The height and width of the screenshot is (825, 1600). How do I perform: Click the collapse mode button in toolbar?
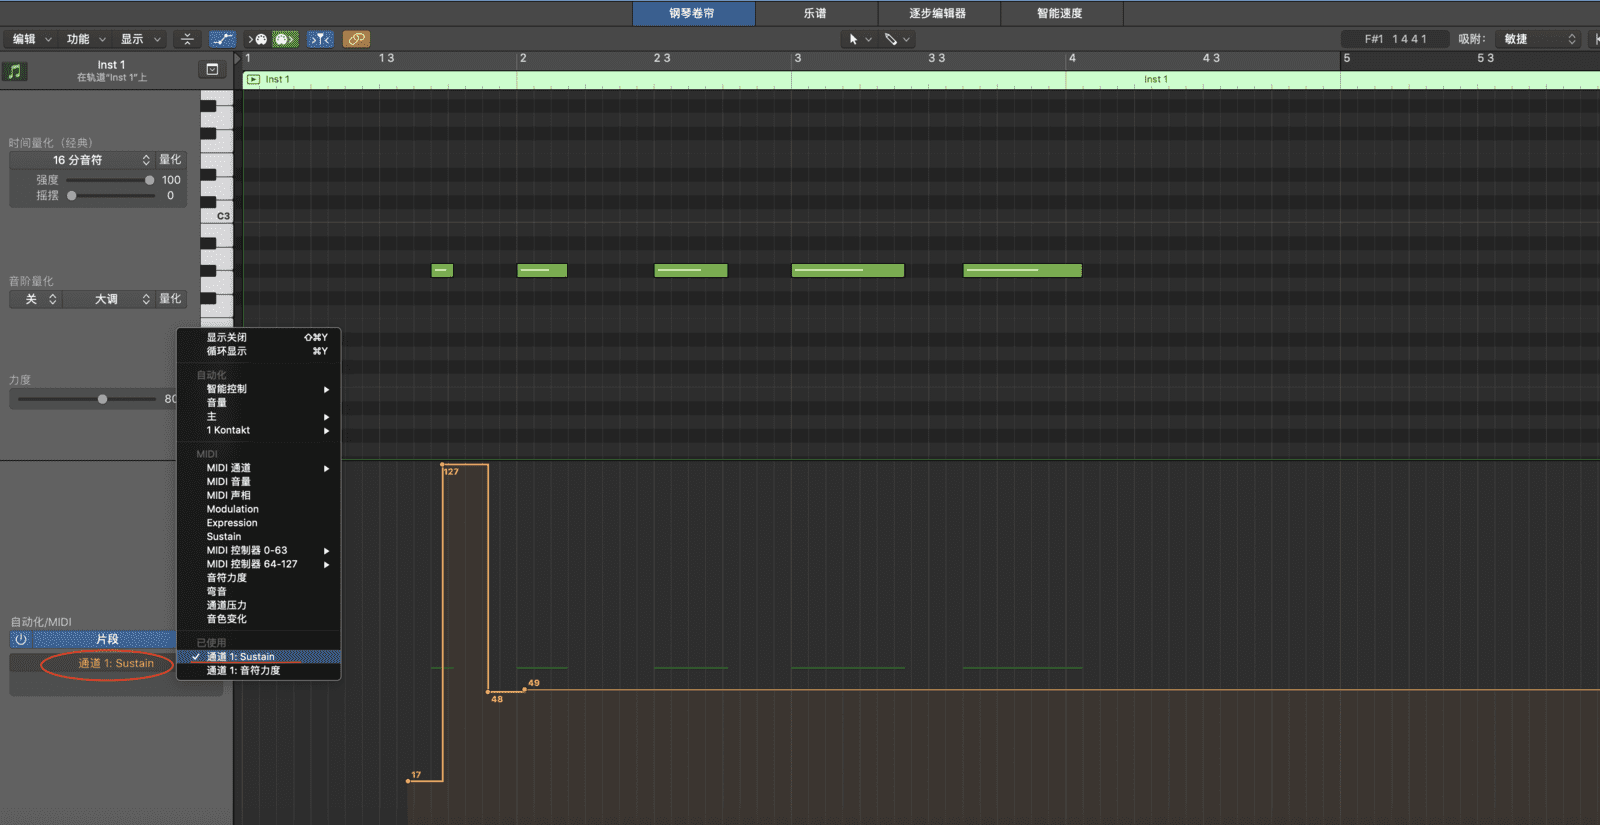(x=187, y=39)
